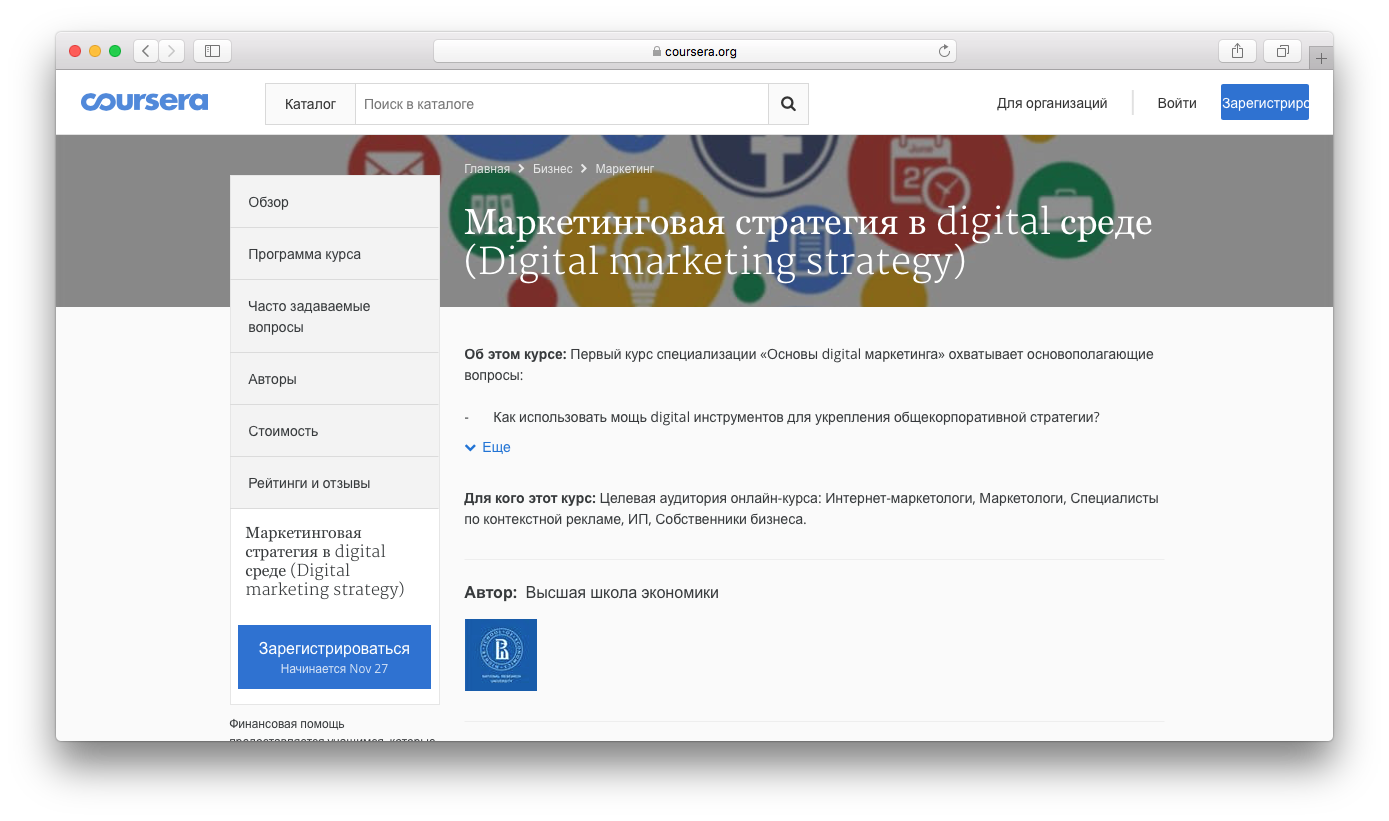This screenshot has width=1389, height=821.
Task: Open Для организаций link
Action: point(1052,103)
